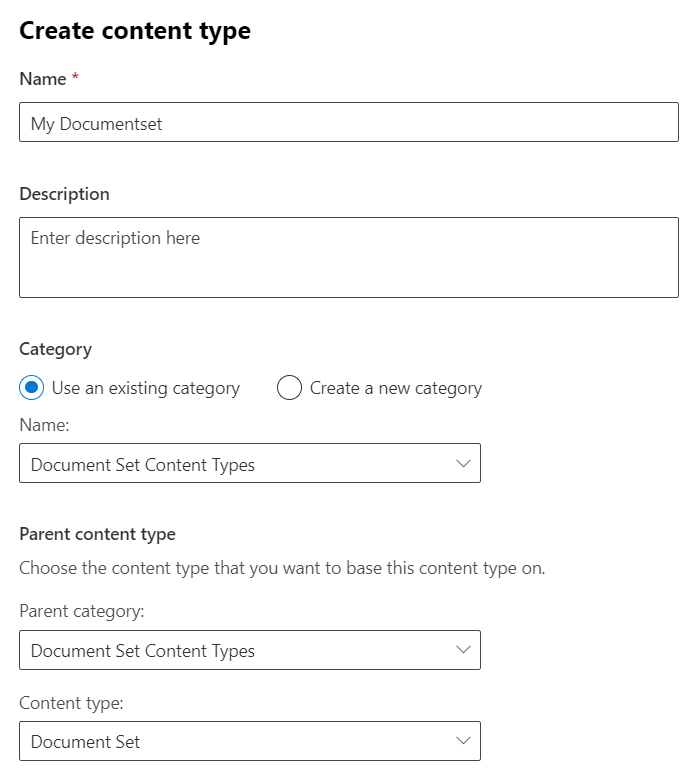Click the 'Create content type' panel title

click(135, 31)
